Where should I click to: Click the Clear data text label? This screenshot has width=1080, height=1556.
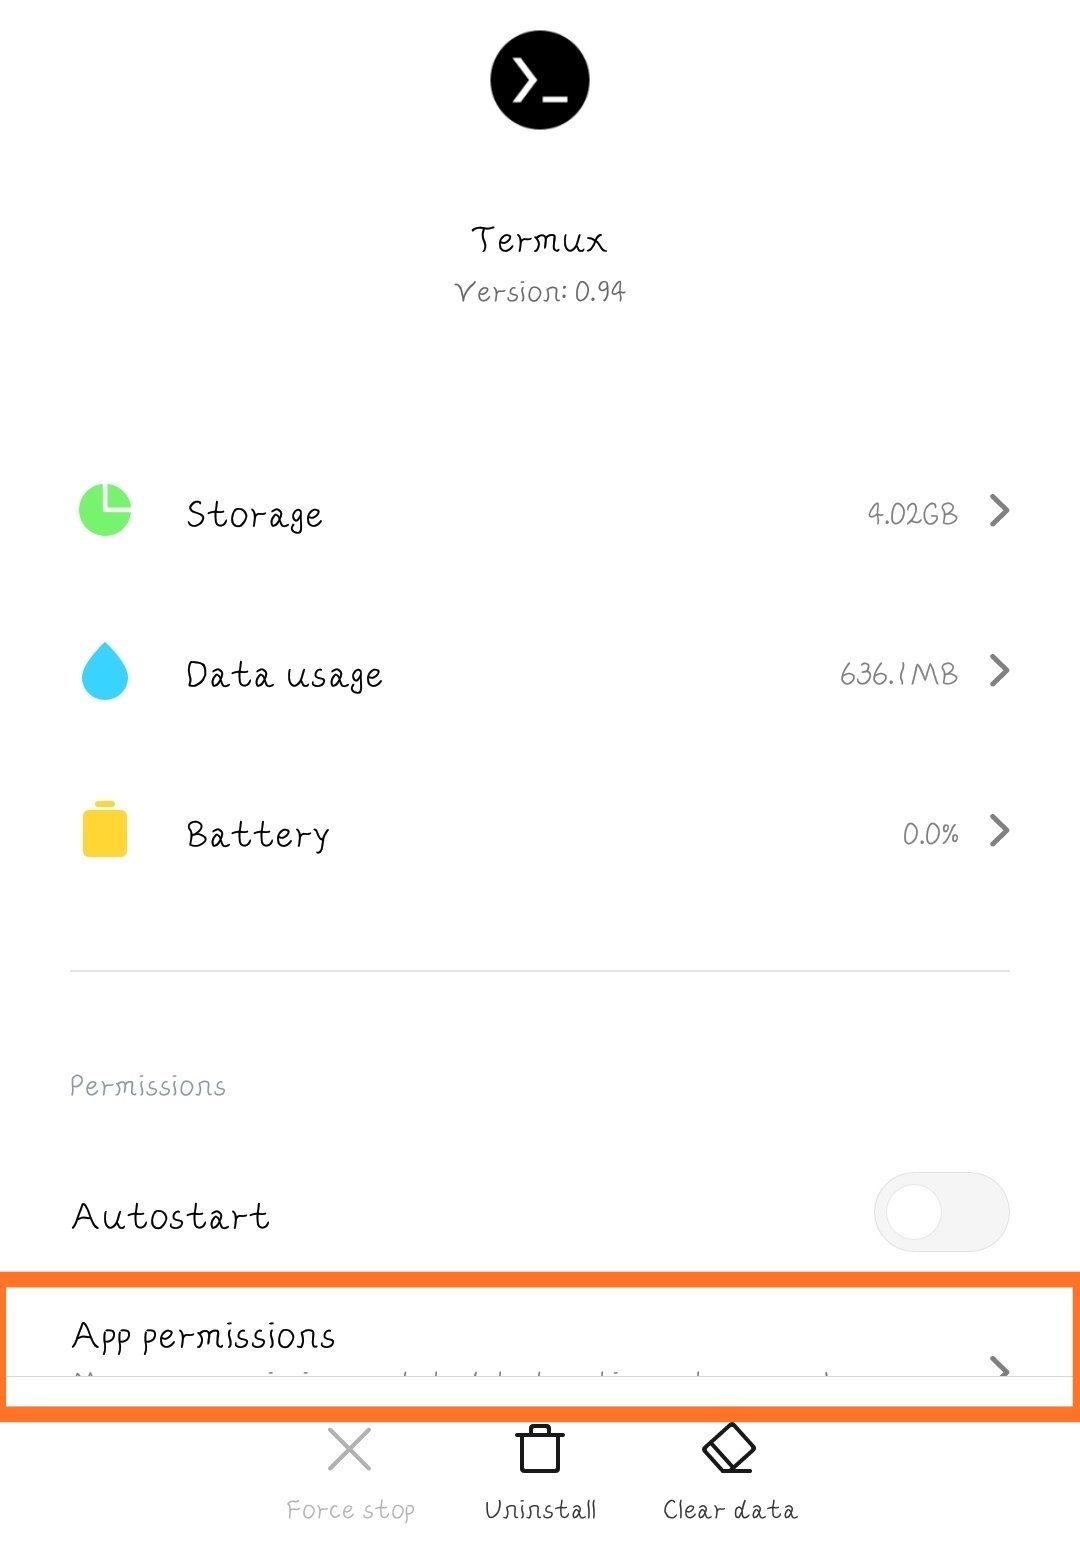coord(730,1510)
